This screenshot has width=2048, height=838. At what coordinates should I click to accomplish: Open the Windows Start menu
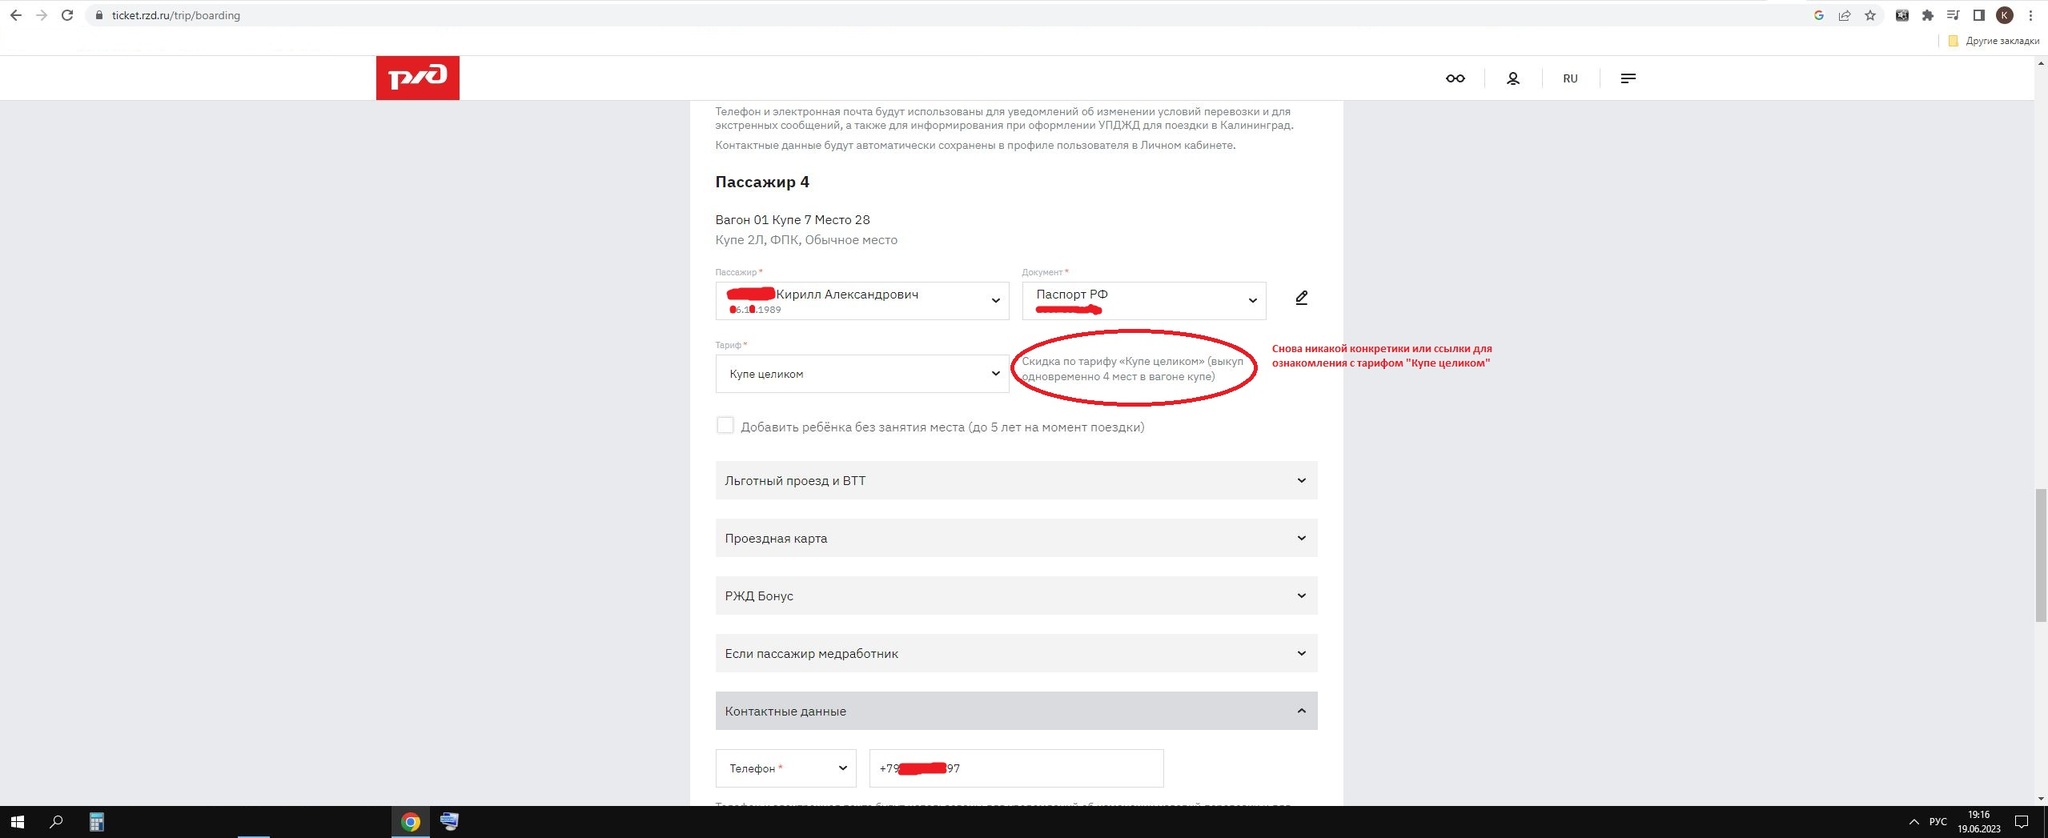pyautogui.click(x=17, y=822)
